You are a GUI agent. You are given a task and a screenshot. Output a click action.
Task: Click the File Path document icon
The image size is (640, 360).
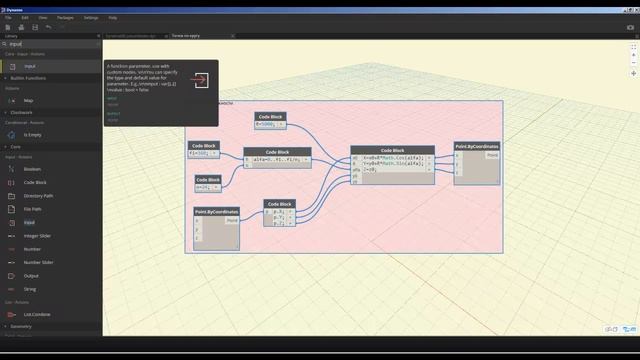point(11,209)
